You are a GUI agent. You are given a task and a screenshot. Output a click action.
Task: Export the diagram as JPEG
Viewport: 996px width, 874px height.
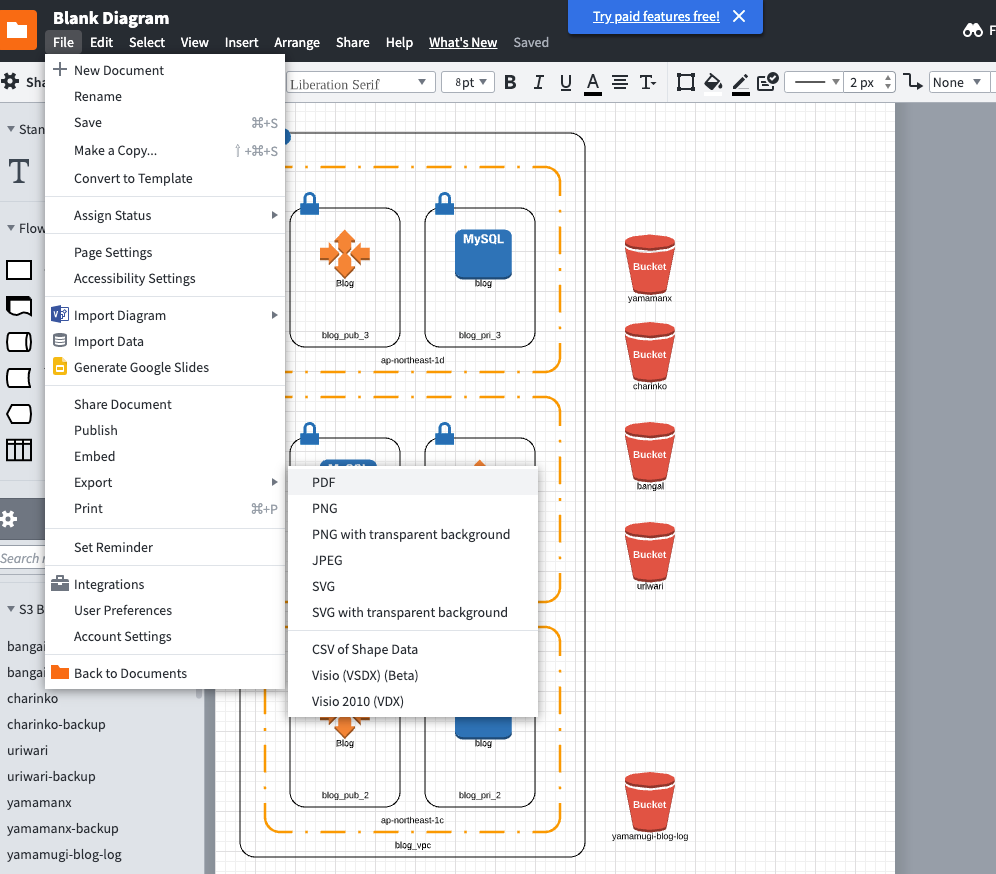pos(413,560)
